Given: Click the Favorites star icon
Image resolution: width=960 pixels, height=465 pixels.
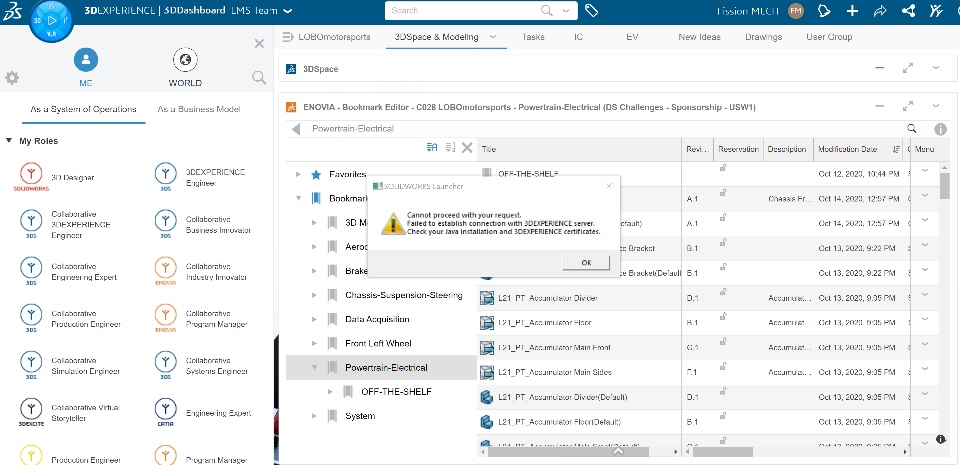Looking at the screenshot, I should (316, 174).
